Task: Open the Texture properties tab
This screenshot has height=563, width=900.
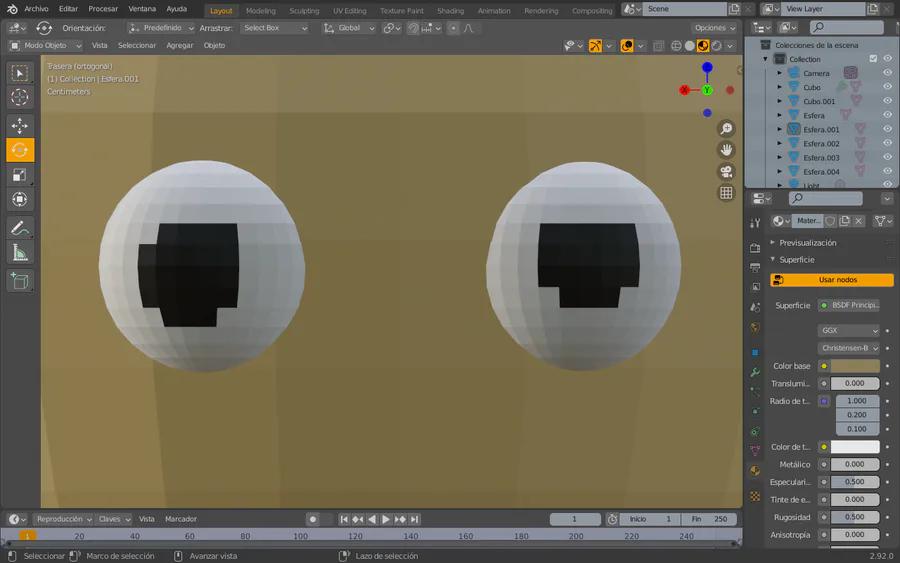Action: (x=755, y=496)
